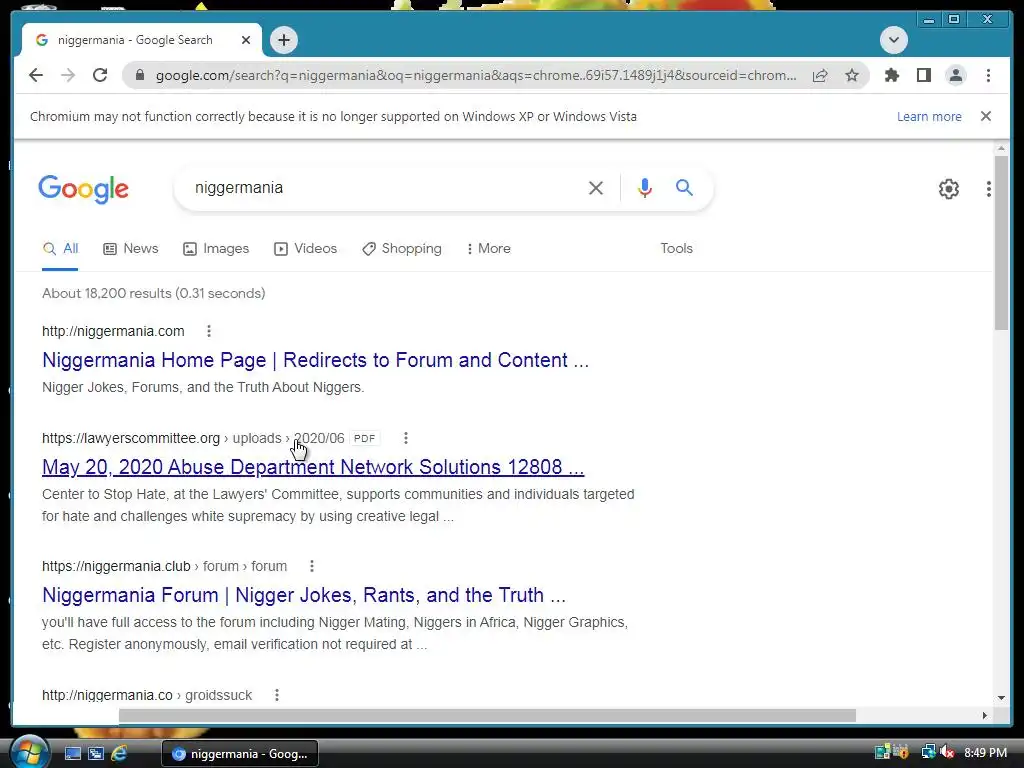The height and width of the screenshot is (768, 1024).
Task: Click the Show desktop quick launch icon
Action: click(x=72, y=754)
